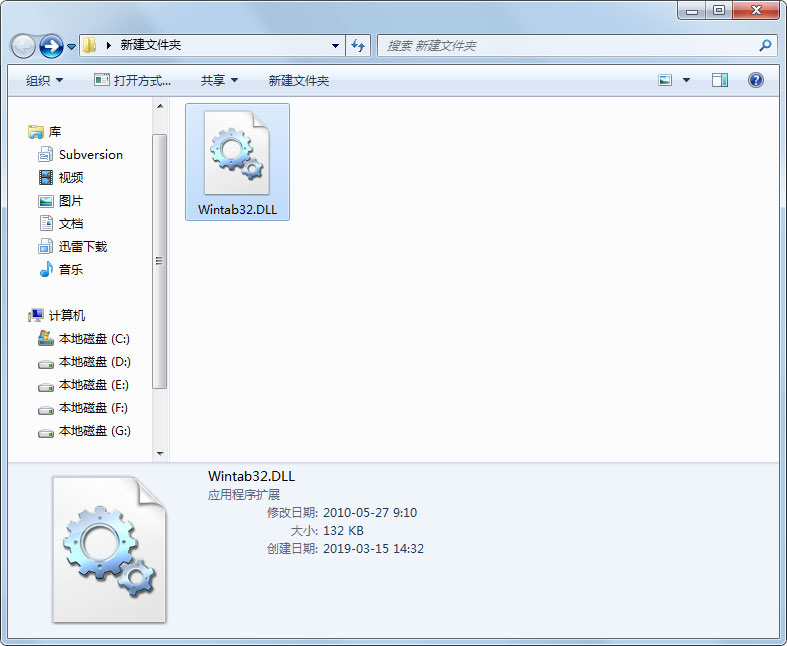Click the magnifier search icon
Viewport: 787px width, 646px height.
coord(765,46)
